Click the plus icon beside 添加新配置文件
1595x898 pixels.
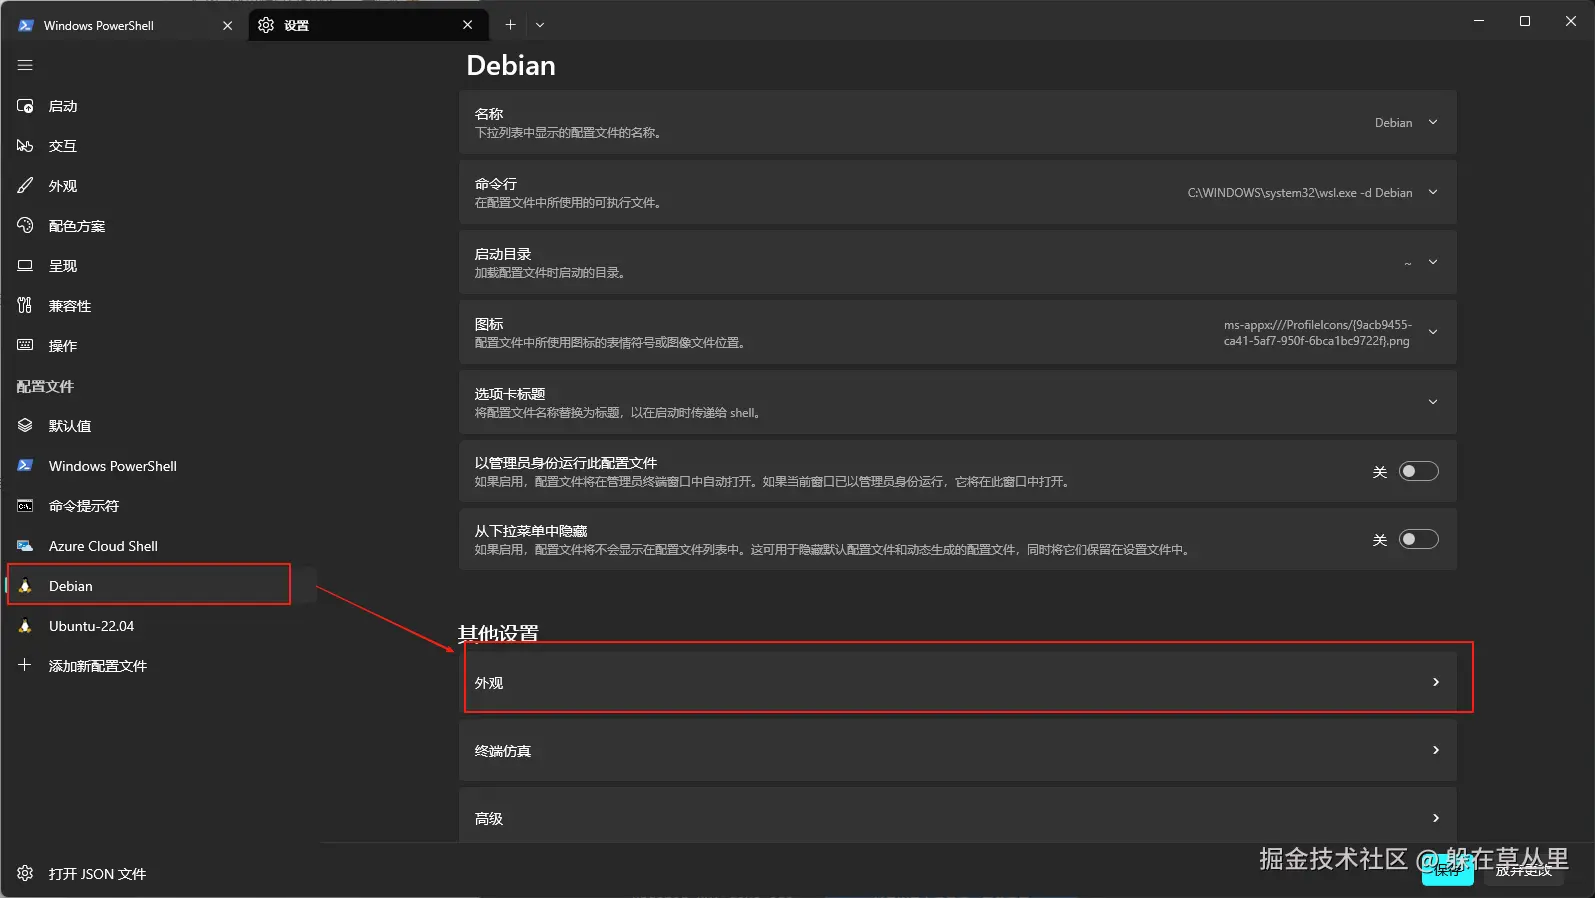[25, 665]
